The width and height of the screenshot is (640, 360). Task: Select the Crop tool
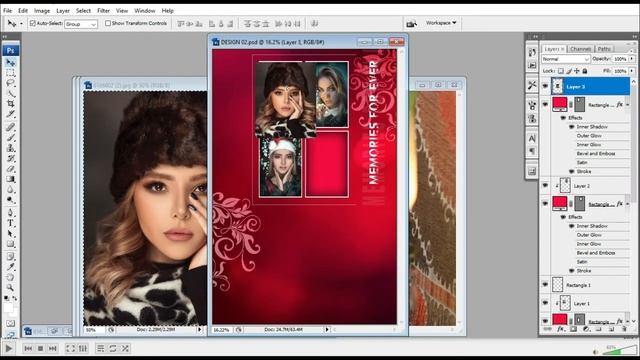tap(11, 104)
